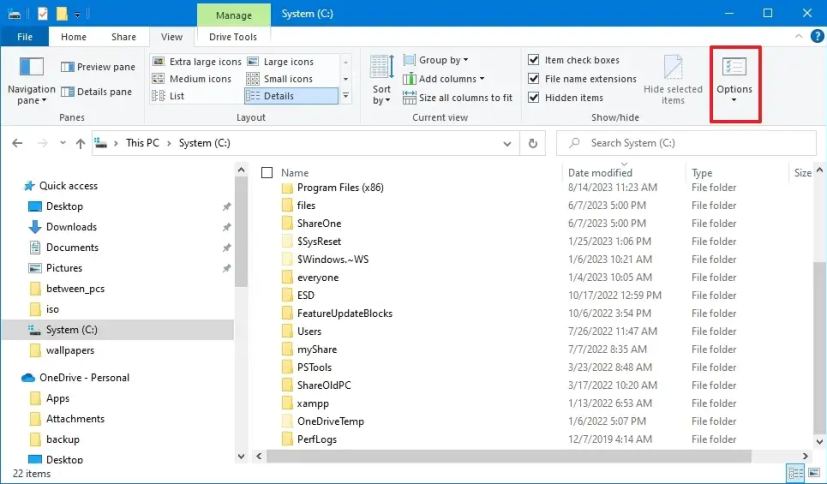Click Properties icon in quick access toolbar

[x=43, y=14]
